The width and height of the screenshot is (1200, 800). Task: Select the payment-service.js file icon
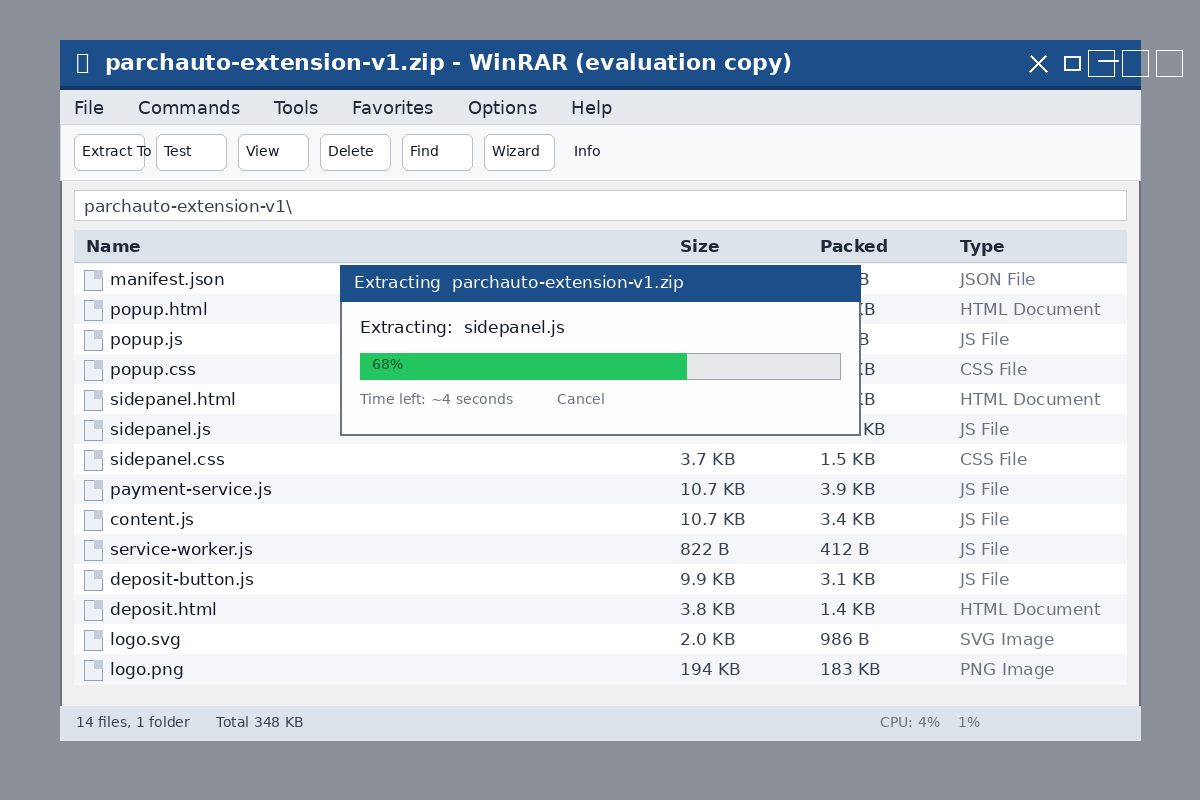(93, 490)
